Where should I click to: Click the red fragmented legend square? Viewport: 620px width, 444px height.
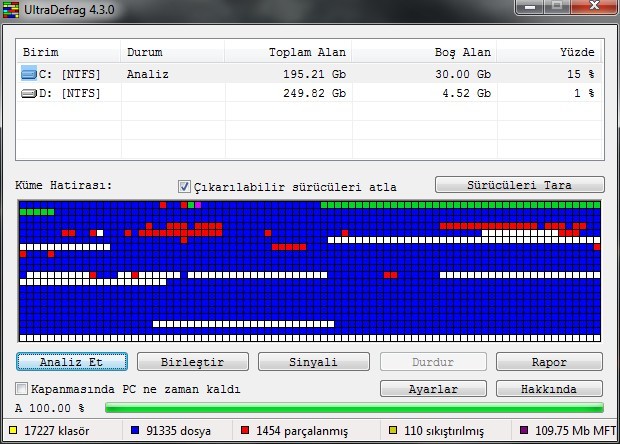(x=245, y=430)
